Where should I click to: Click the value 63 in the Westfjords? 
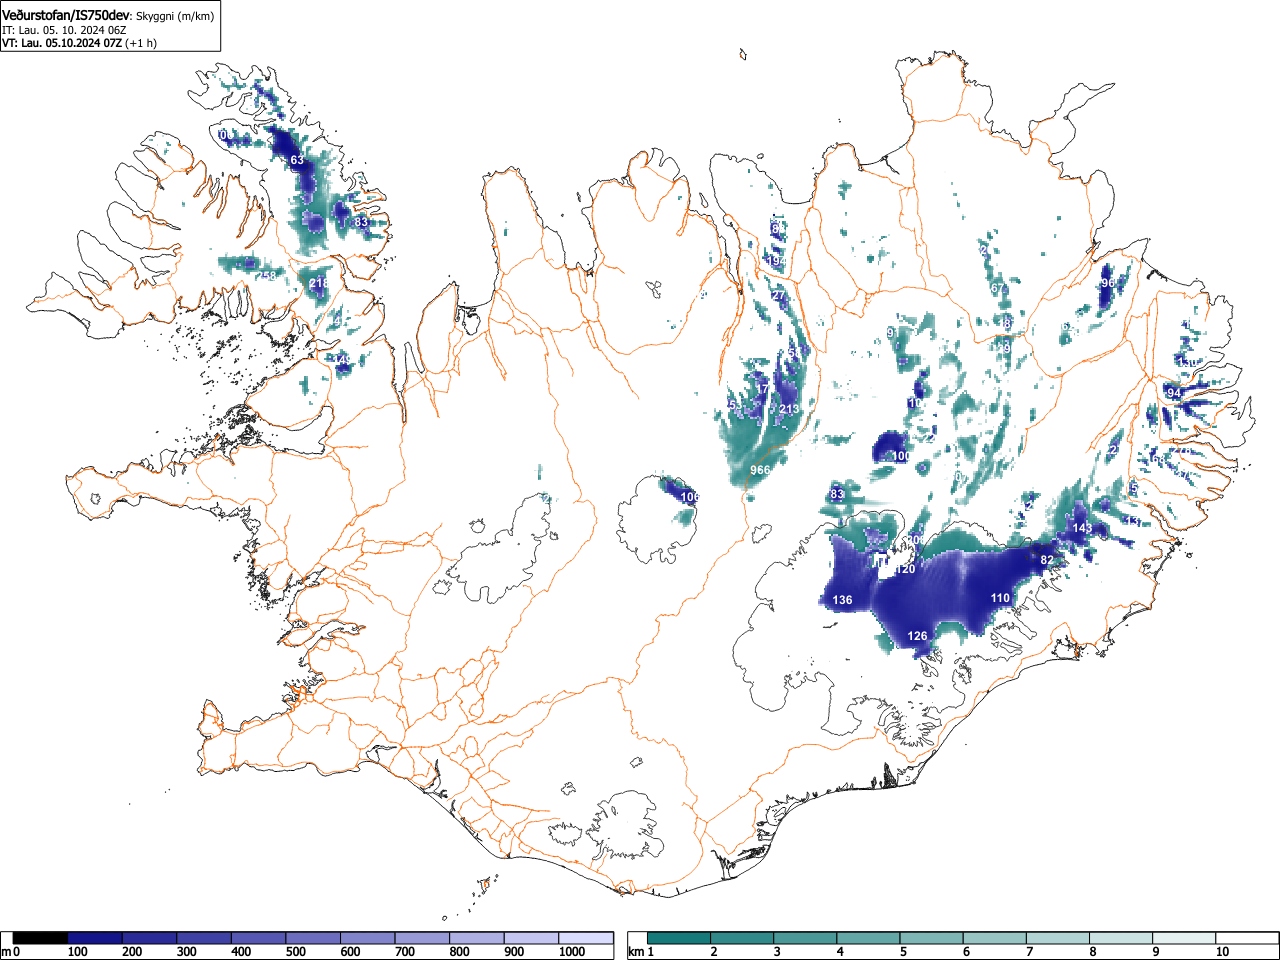click(297, 160)
